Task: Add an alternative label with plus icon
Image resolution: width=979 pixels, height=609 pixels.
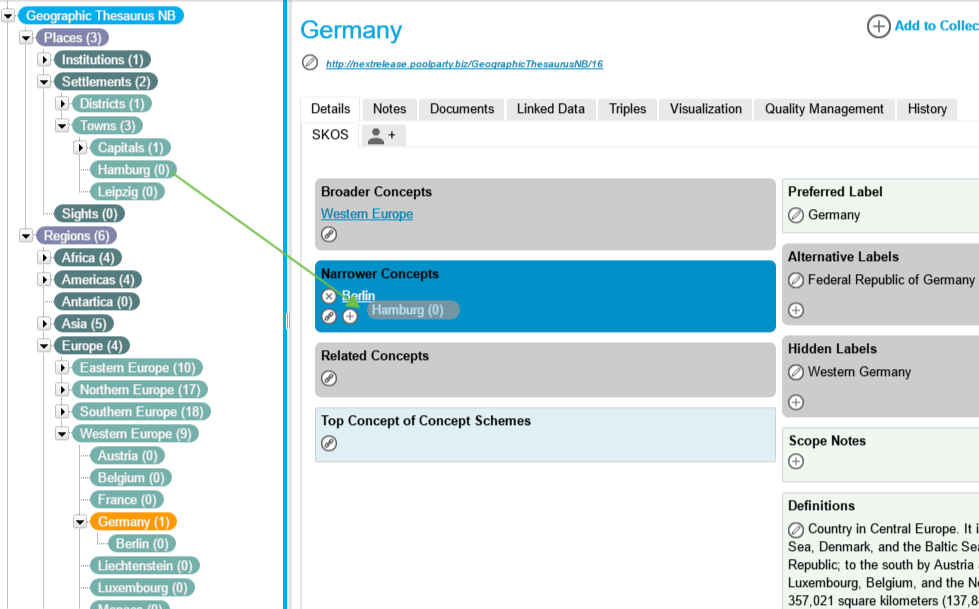Action: [x=796, y=310]
